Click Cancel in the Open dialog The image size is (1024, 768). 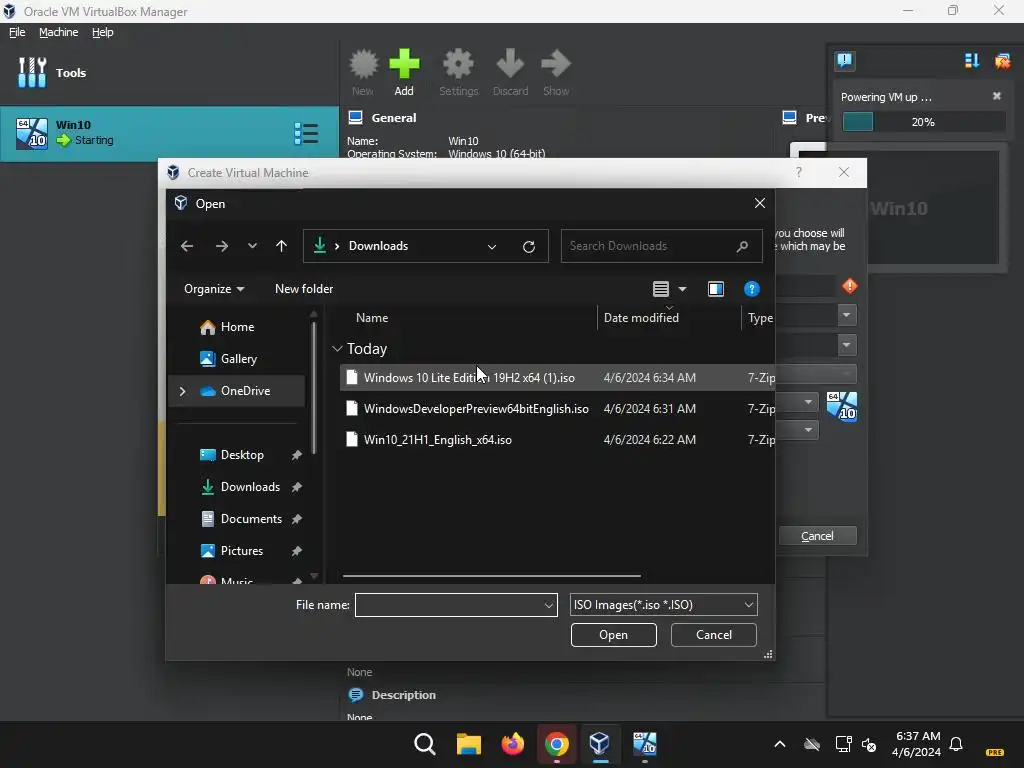713,635
